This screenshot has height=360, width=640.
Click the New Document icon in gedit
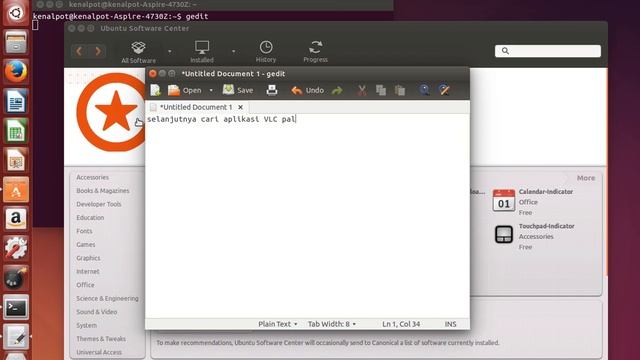point(155,90)
